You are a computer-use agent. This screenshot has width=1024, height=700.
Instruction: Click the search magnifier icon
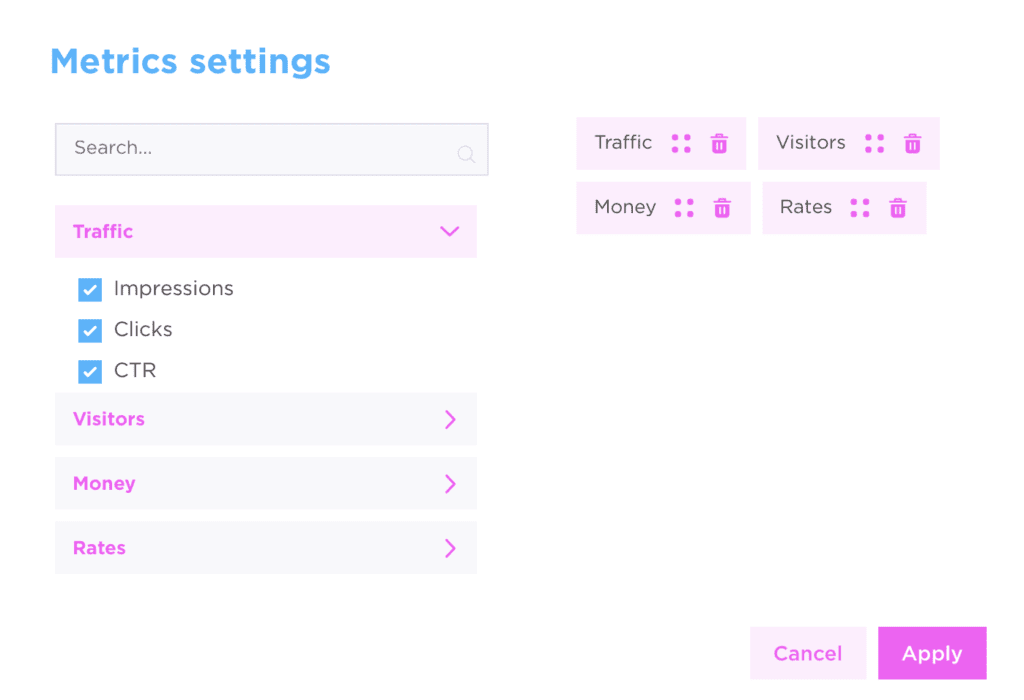[x=466, y=154]
